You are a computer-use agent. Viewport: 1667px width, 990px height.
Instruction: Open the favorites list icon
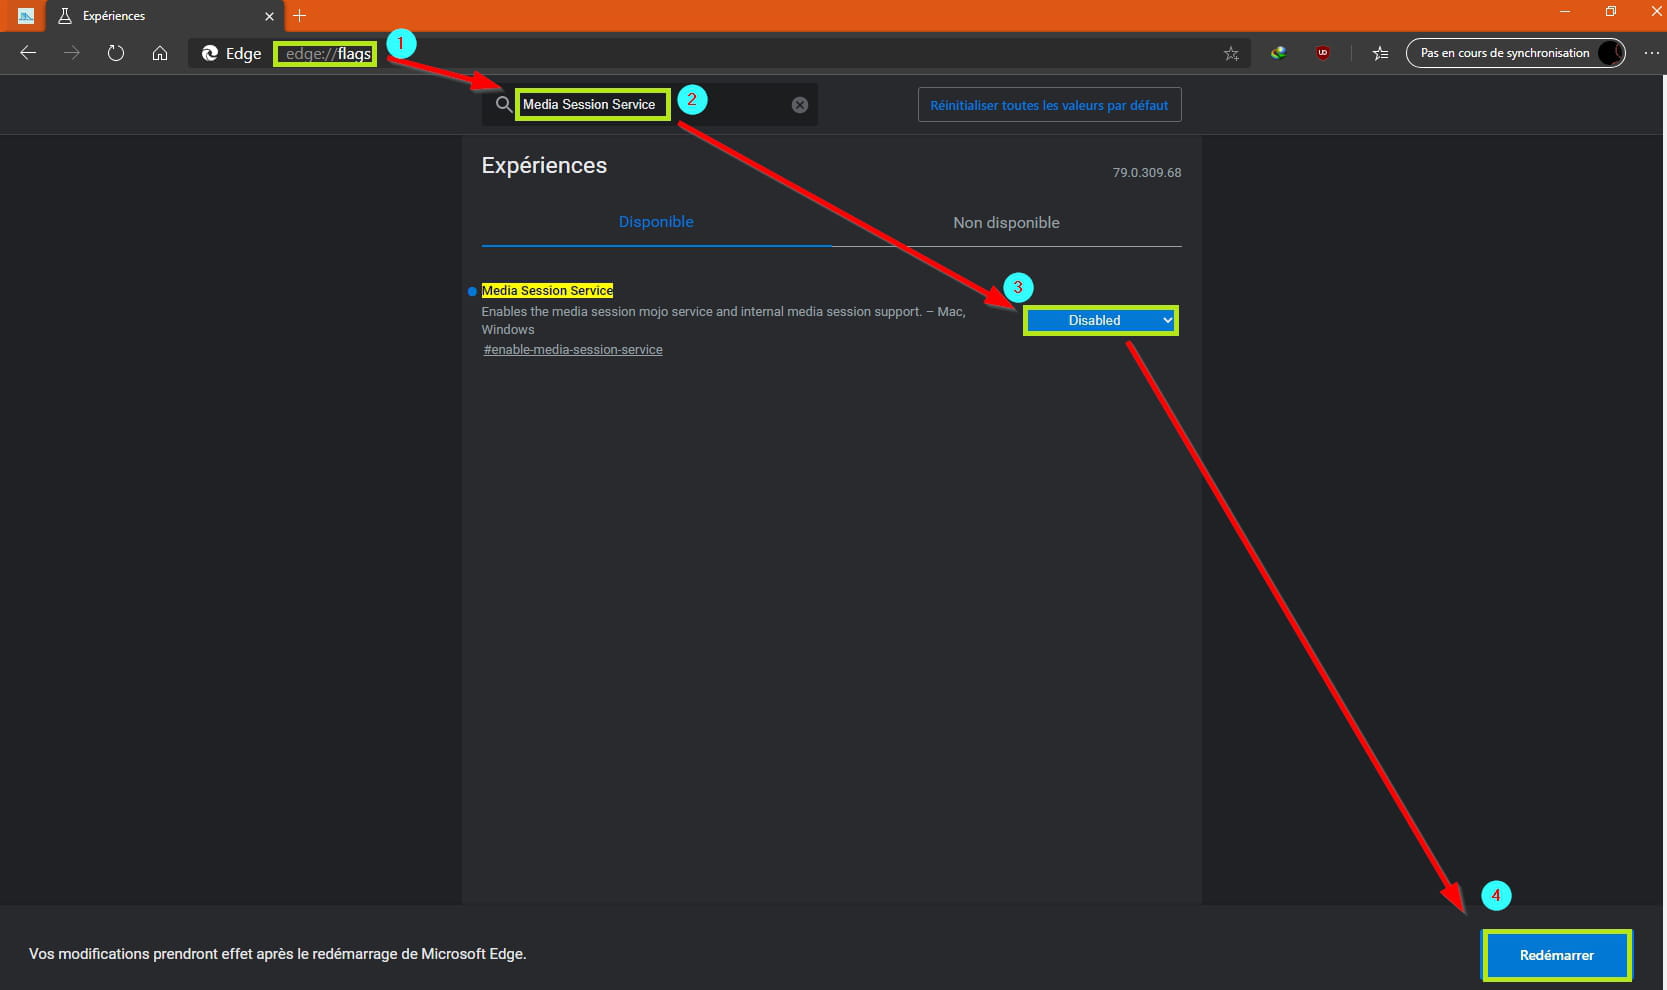pyautogui.click(x=1381, y=54)
